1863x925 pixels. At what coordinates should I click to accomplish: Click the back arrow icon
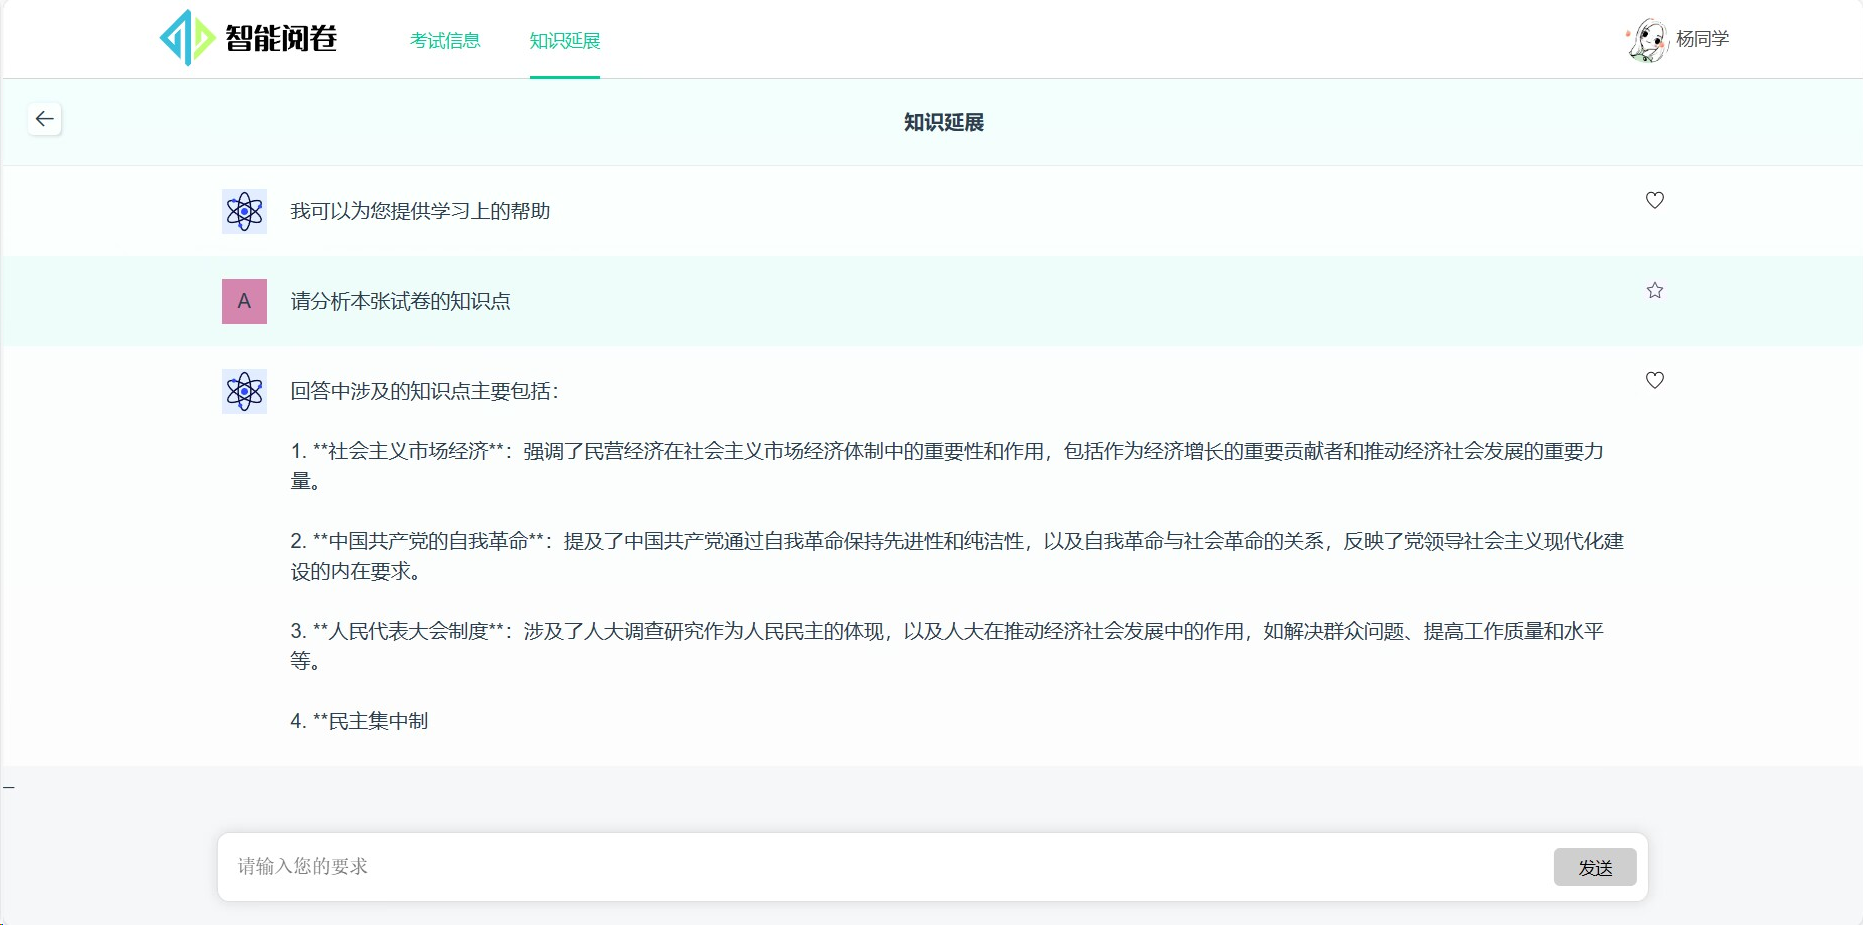[44, 118]
